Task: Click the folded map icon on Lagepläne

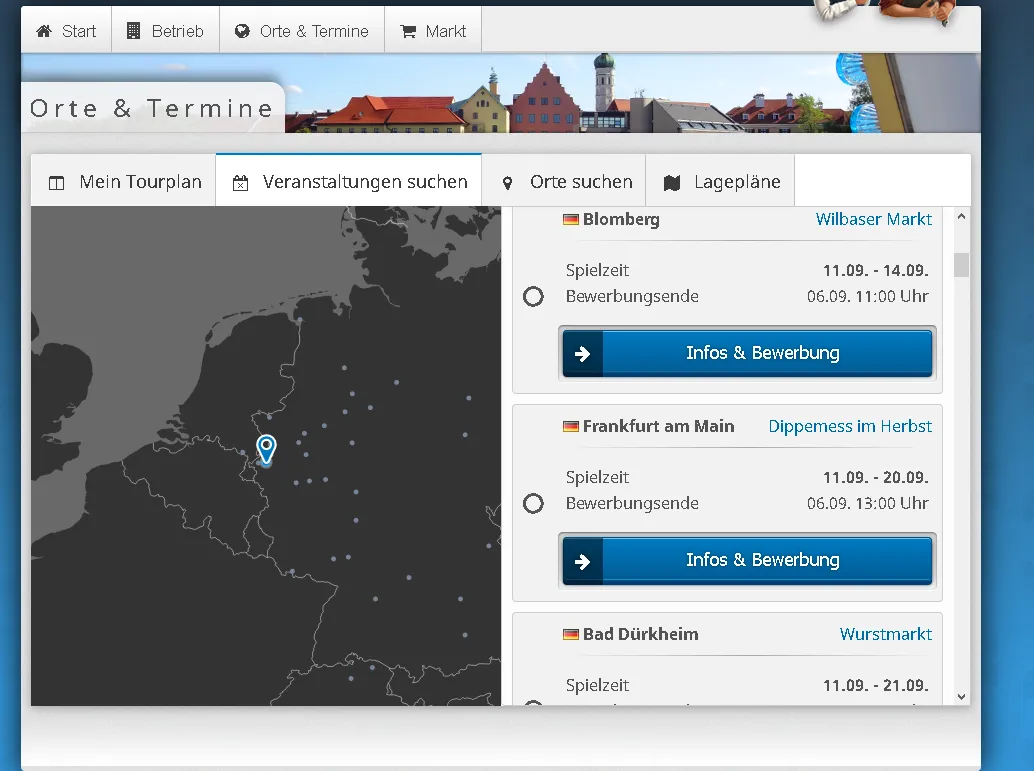Action: tap(672, 183)
